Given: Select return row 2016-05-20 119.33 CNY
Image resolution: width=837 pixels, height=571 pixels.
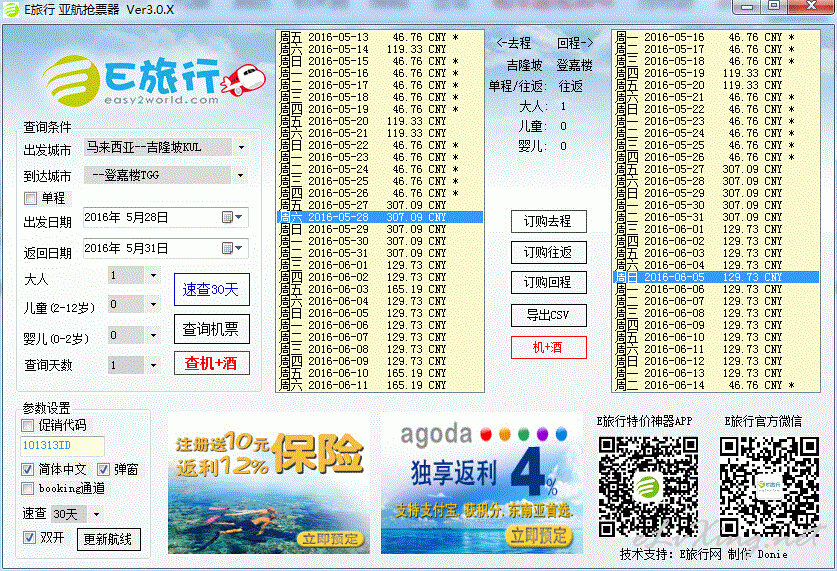Looking at the screenshot, I should pos(716,85).
